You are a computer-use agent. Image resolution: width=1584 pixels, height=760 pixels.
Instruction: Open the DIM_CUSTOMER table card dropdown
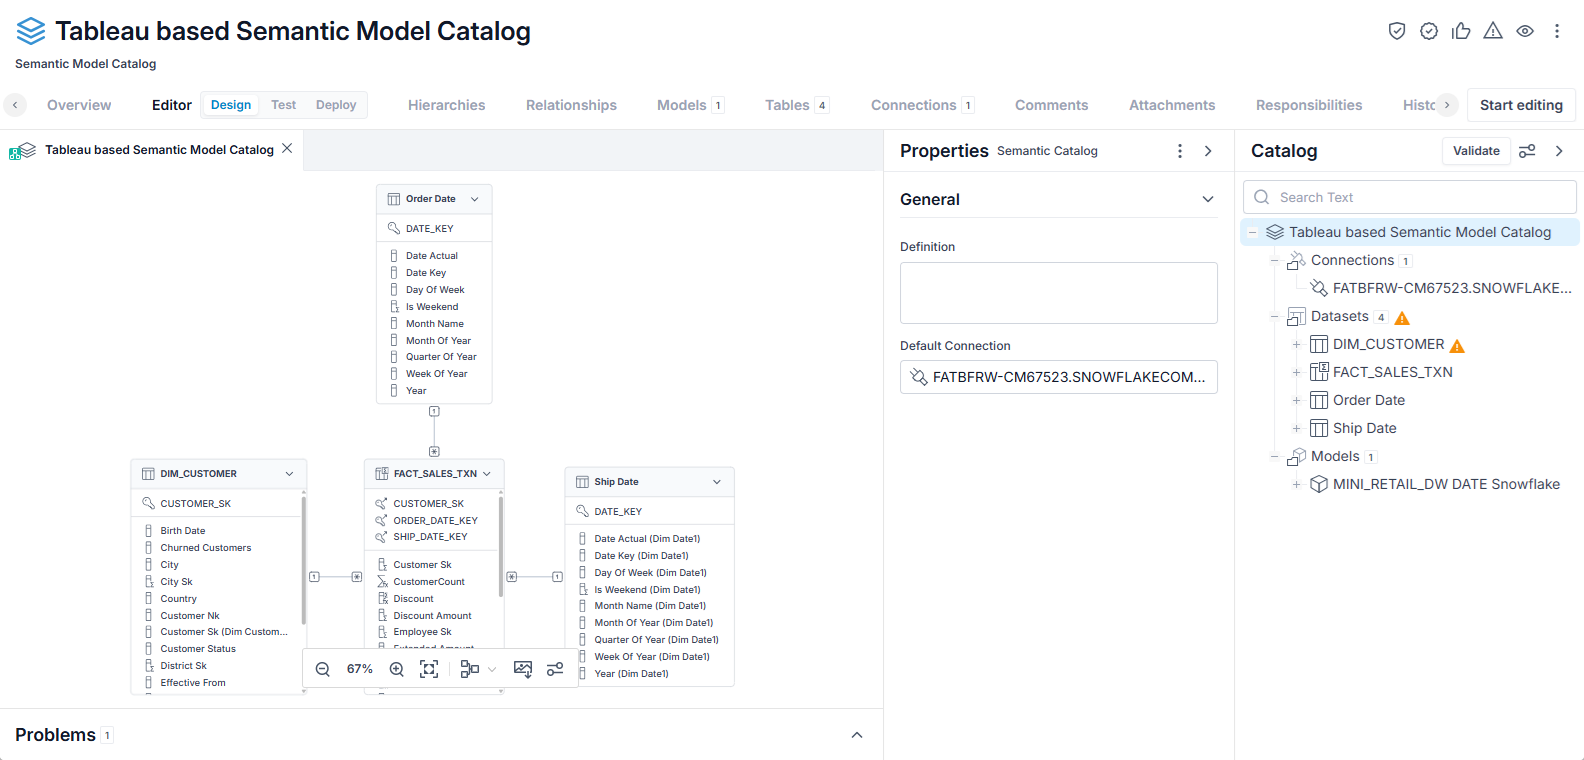click(289, 474)
